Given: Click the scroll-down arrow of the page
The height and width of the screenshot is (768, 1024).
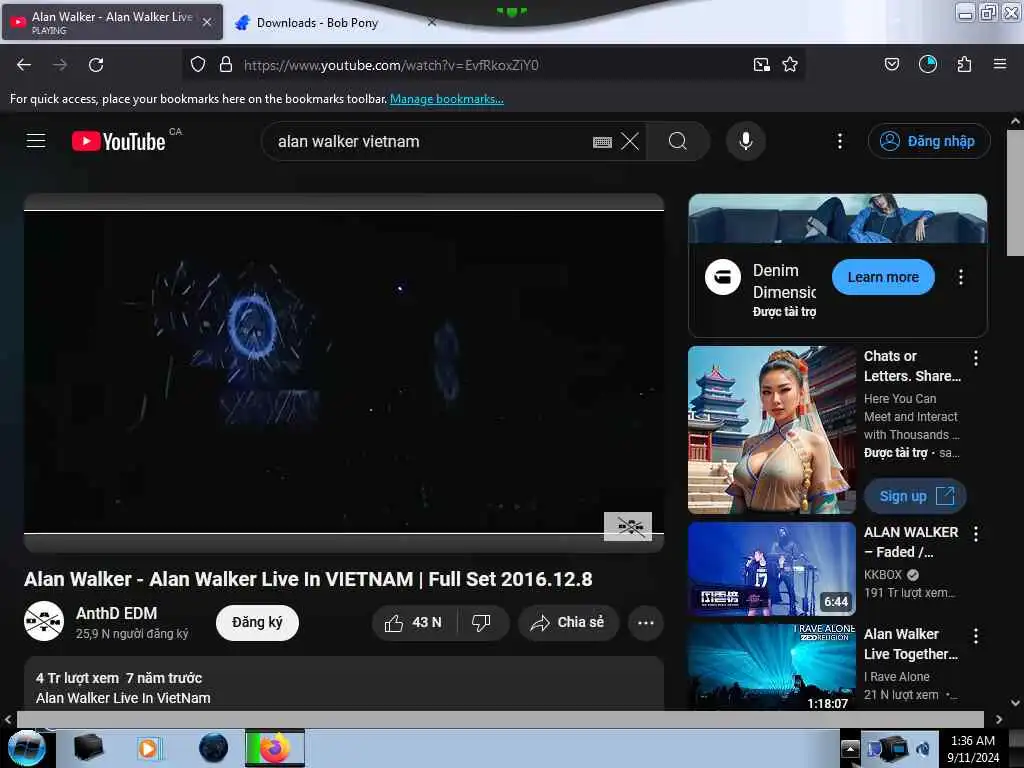Looking at the screenshot, I should point(1015,703).
